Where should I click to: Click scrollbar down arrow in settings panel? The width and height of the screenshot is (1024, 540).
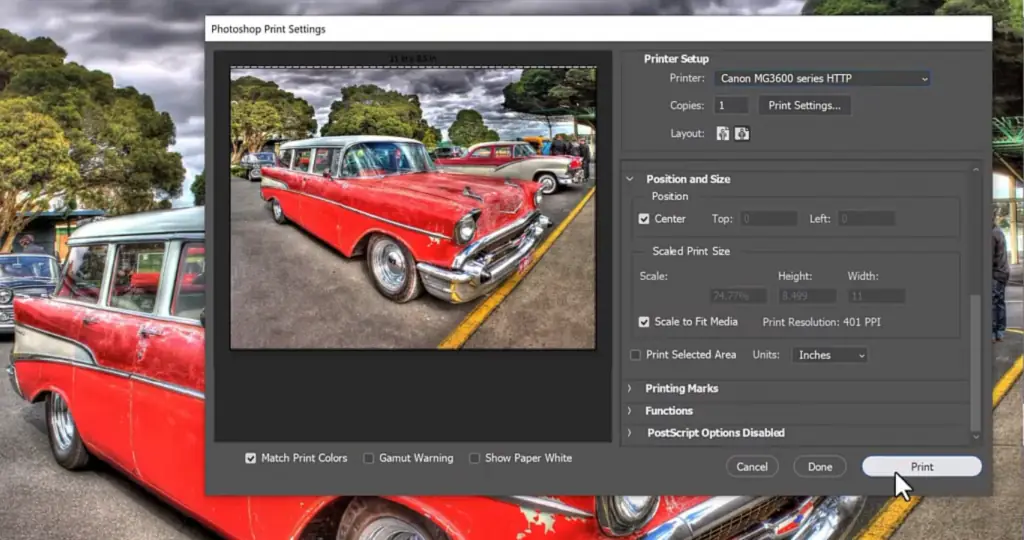976,437
